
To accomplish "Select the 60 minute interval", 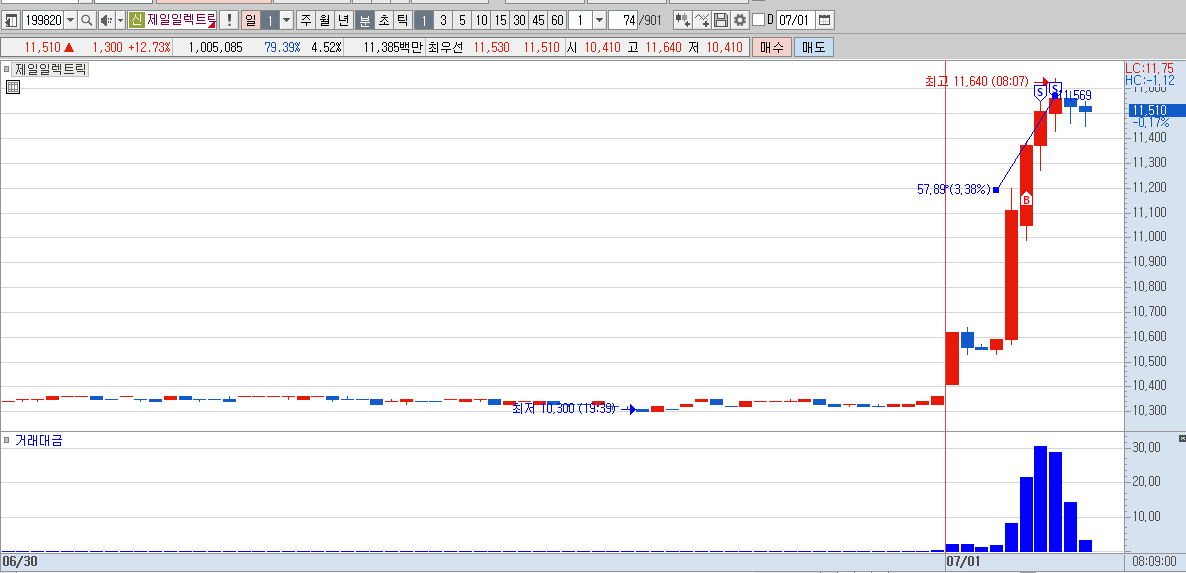I will [x=557, y=20].
